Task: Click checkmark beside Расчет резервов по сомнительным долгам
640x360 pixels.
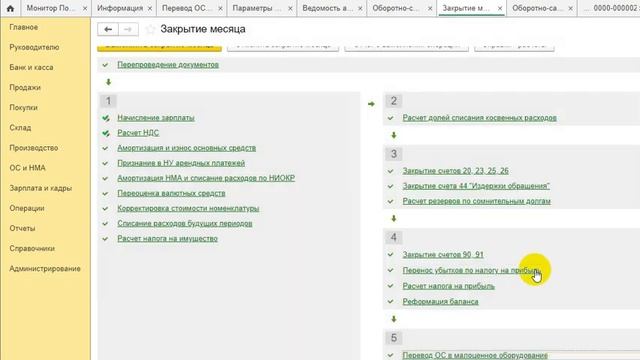Action: (x=391, y=201)
